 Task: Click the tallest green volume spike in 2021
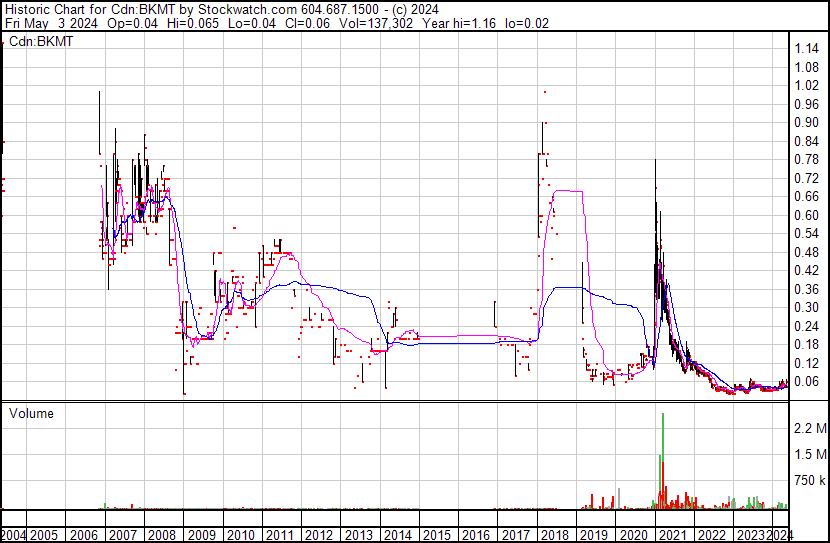point(663,460)
